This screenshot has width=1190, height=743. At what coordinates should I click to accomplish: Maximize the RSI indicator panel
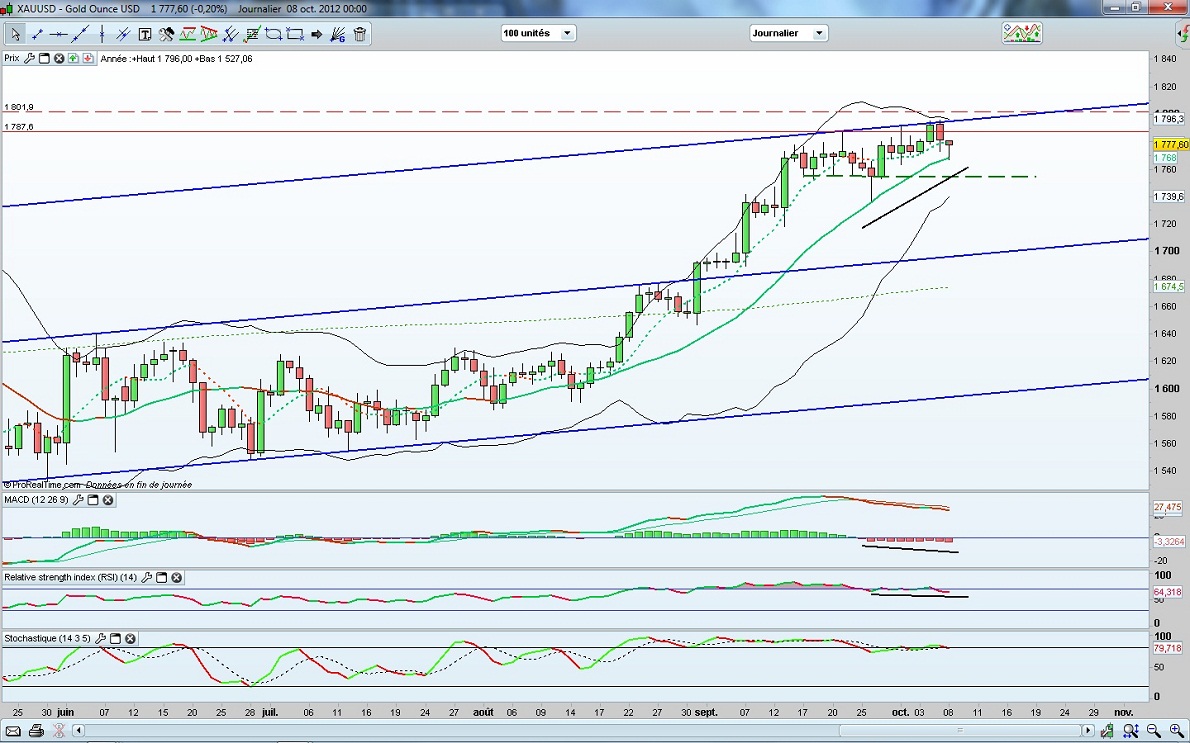161,578
